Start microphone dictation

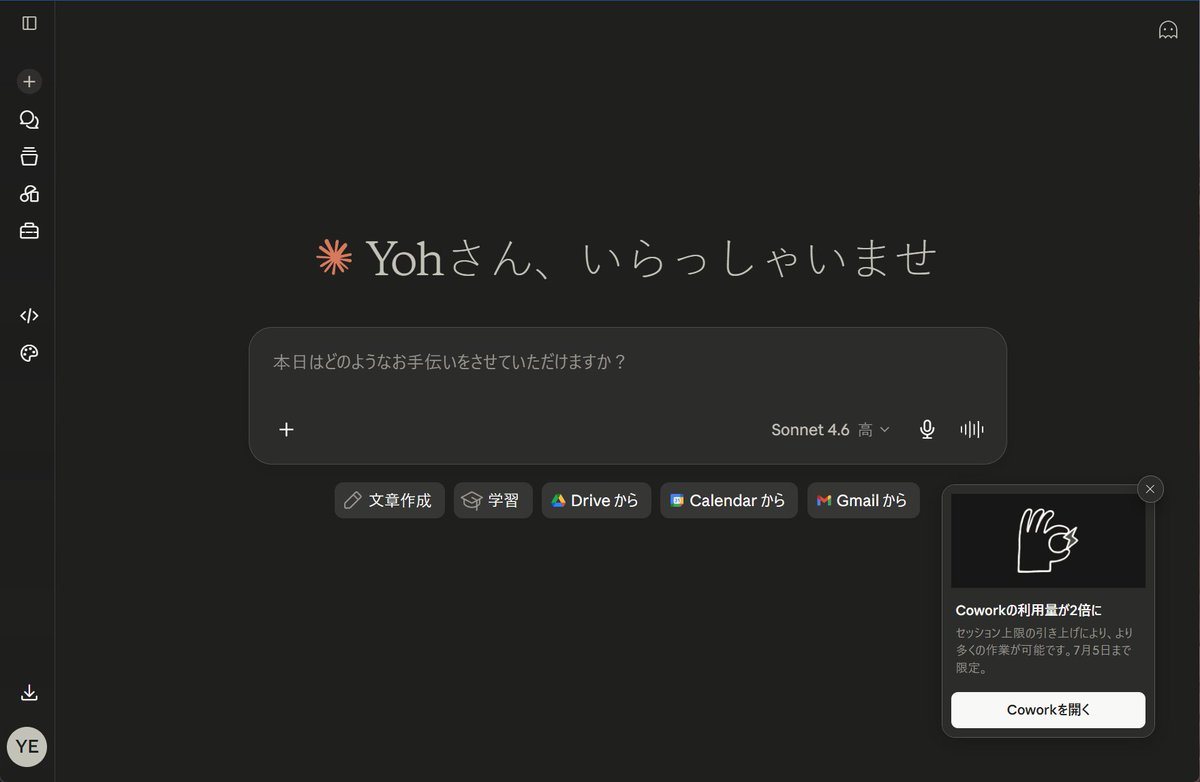927,430
